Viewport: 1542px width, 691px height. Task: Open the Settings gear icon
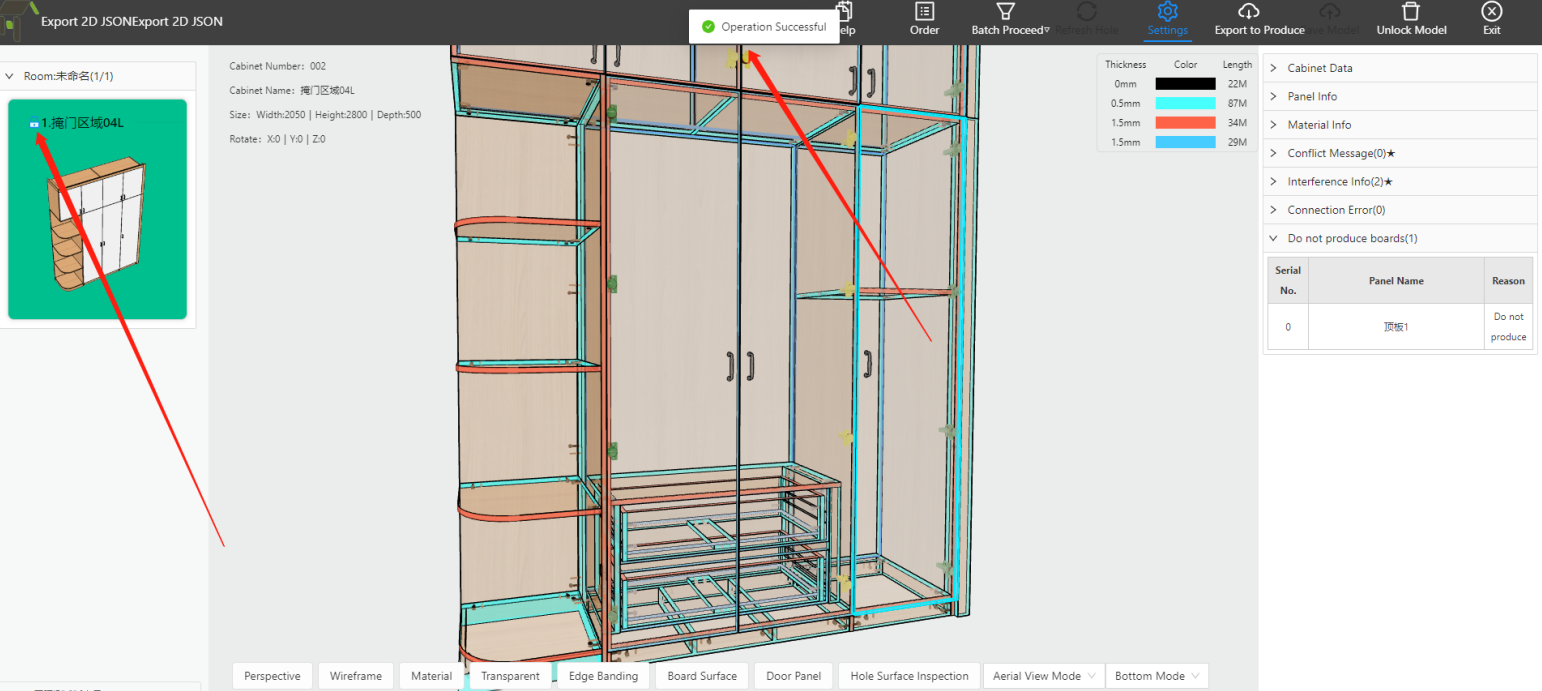[1167, 12]
